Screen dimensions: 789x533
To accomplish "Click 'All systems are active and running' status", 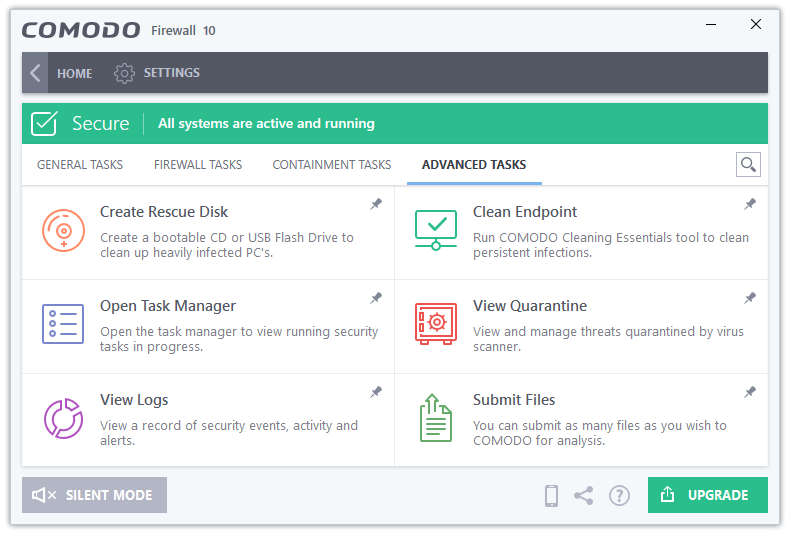I will (266, 123).
